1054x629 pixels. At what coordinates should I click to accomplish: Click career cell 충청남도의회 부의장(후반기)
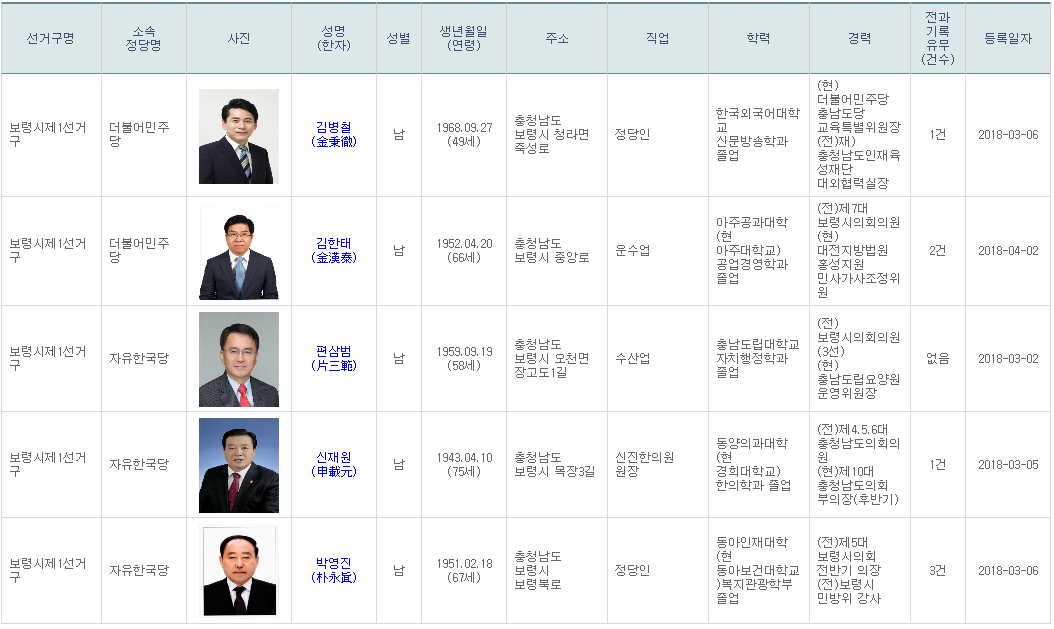[x=859, y=464]
